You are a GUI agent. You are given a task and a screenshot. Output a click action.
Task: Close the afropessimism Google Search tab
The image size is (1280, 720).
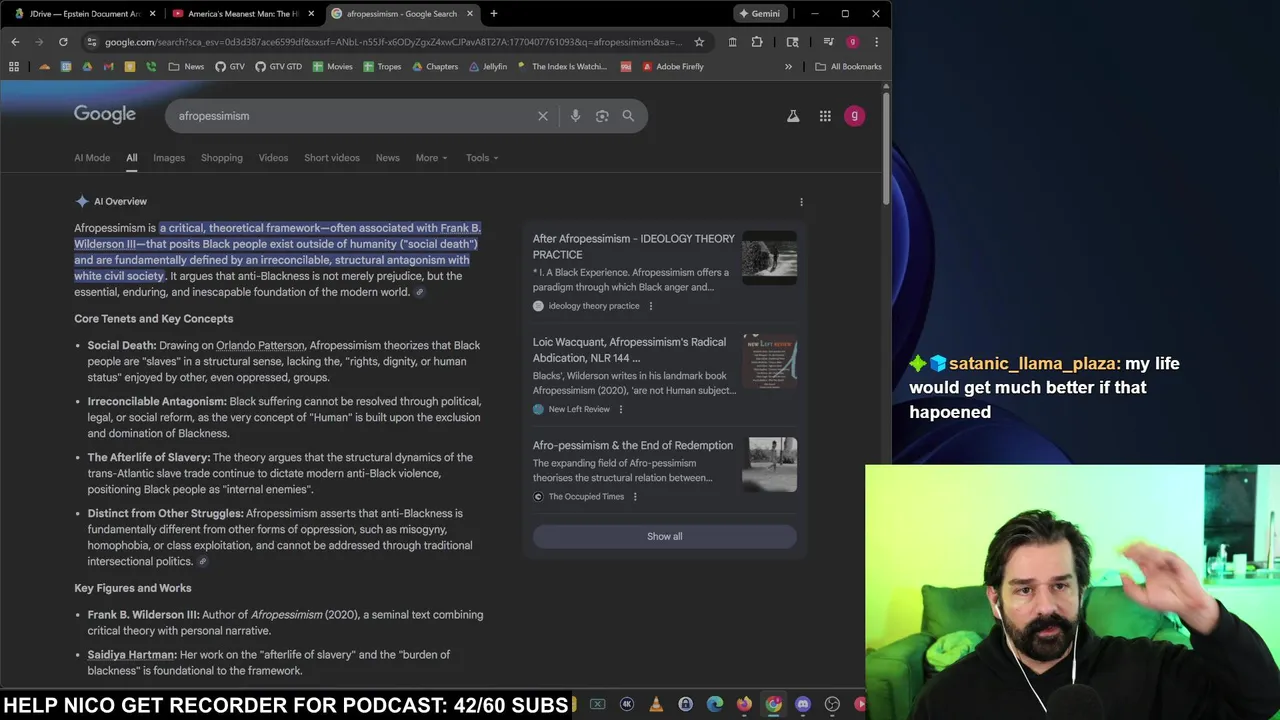(470, 13)
